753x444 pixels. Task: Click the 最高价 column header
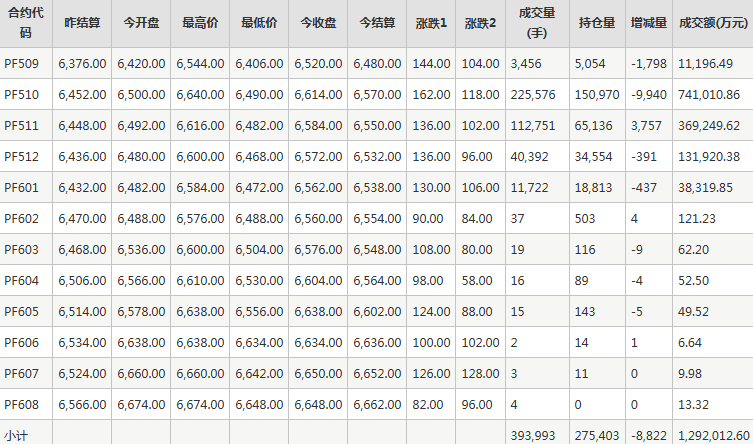pyautogui.click(x=200, y=23)
